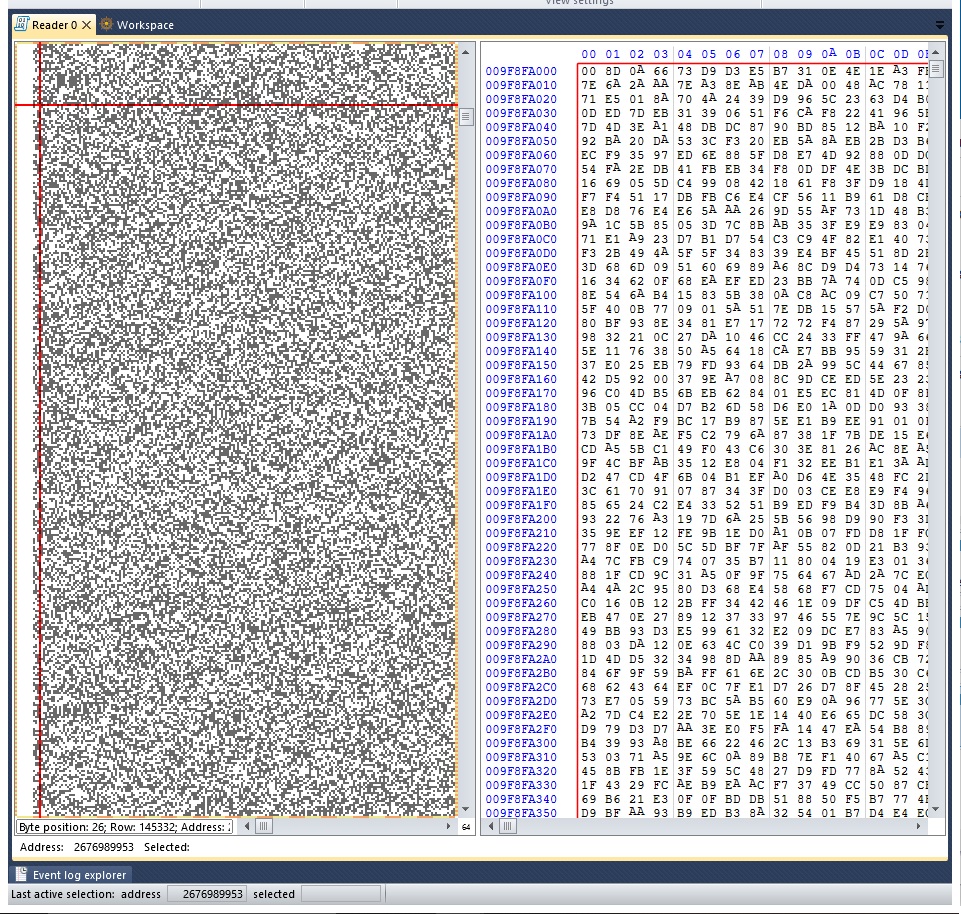961x914 pixels.
Task: Close the Reader 0 tab
Action: pos(87,25)
